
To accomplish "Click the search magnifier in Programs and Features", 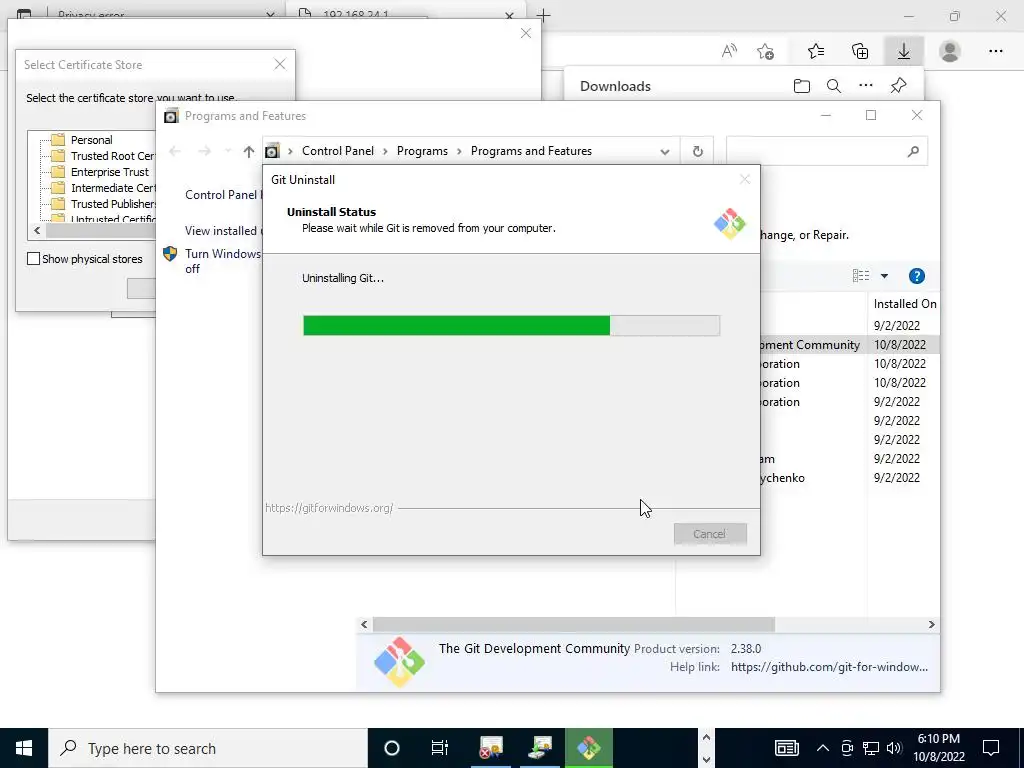I will point(913,152).
